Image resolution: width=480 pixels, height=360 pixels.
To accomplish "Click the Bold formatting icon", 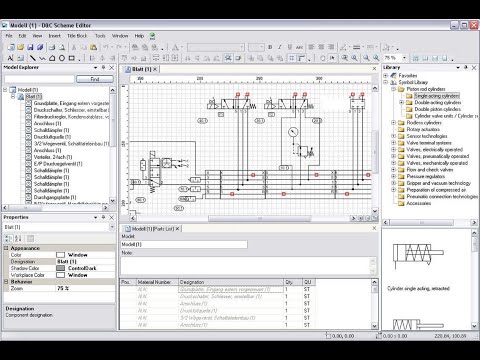I will pyautogui.click(x=270, y=47).
